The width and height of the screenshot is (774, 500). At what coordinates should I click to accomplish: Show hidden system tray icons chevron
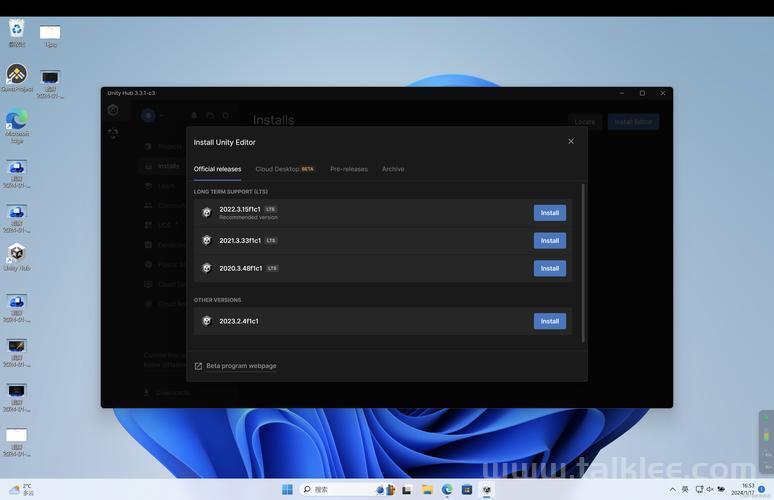(672, 490)
